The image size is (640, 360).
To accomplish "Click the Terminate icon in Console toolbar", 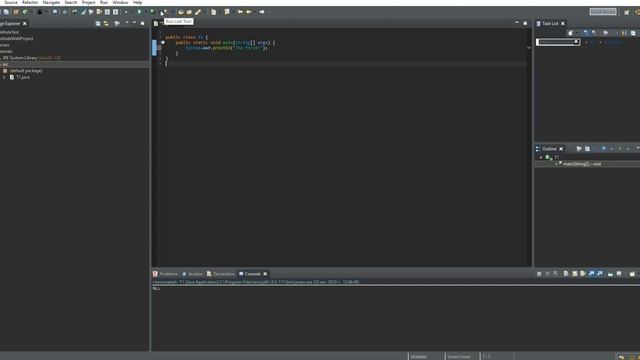I will 539,274.
